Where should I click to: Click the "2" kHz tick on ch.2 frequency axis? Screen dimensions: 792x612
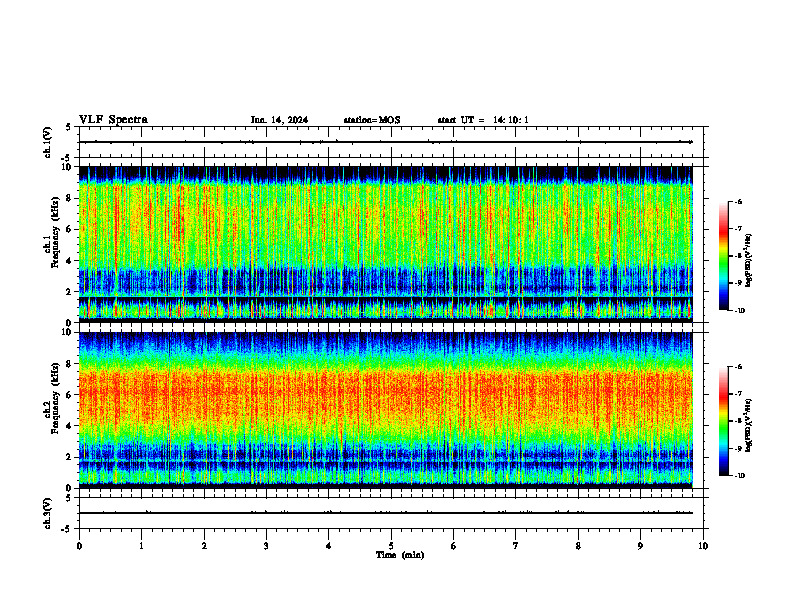click(69, 457)
